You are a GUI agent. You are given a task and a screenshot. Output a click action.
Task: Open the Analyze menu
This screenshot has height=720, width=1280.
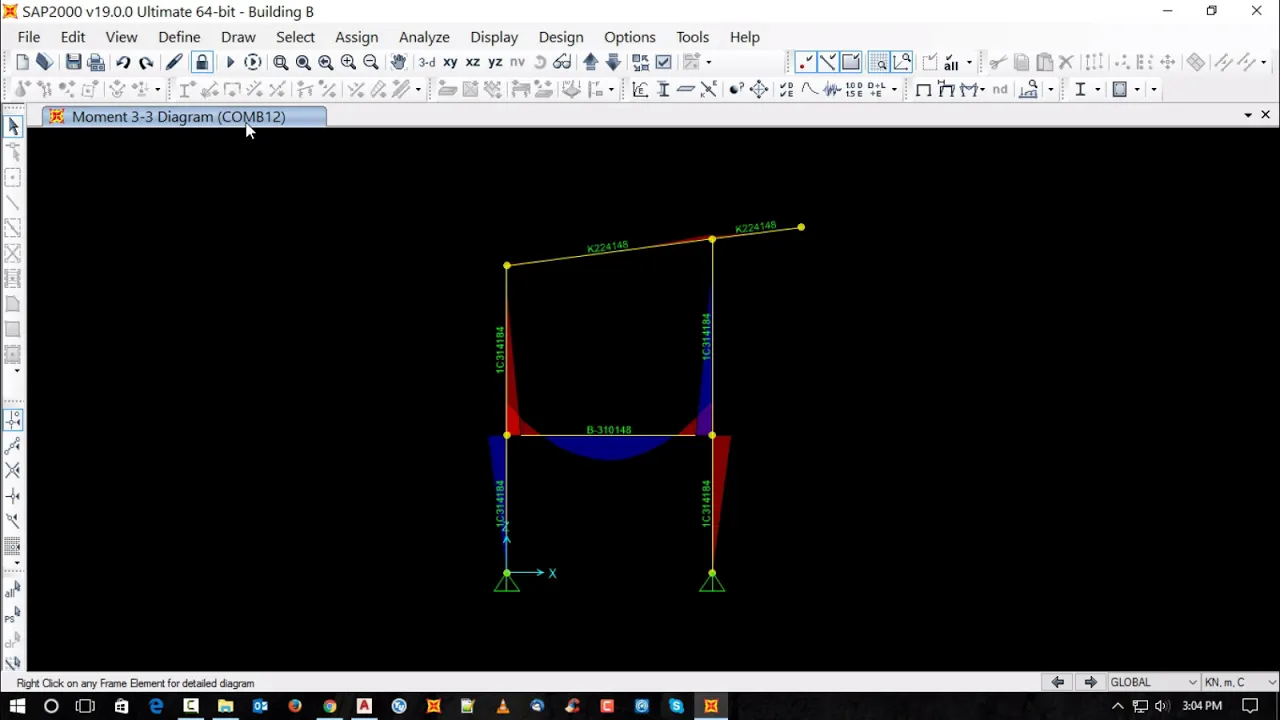click(x=424, y=37)
